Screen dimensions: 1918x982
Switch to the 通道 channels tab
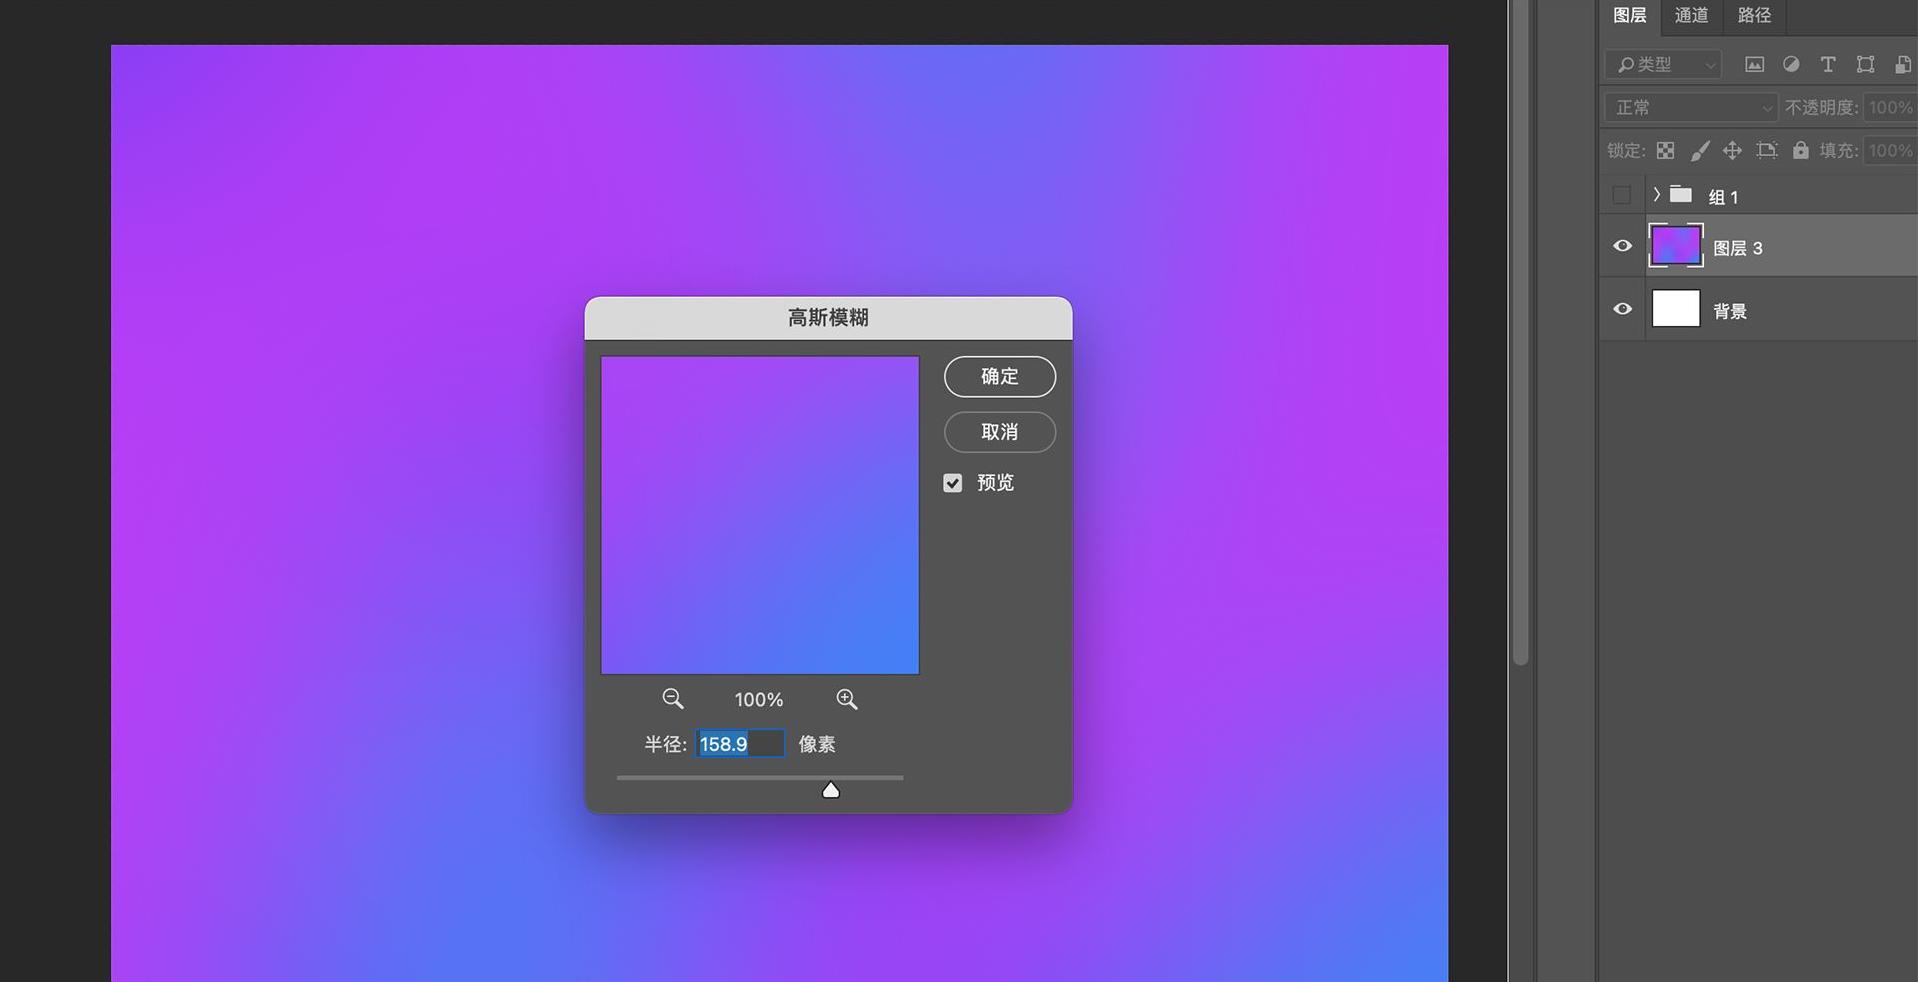point(1690,15)
